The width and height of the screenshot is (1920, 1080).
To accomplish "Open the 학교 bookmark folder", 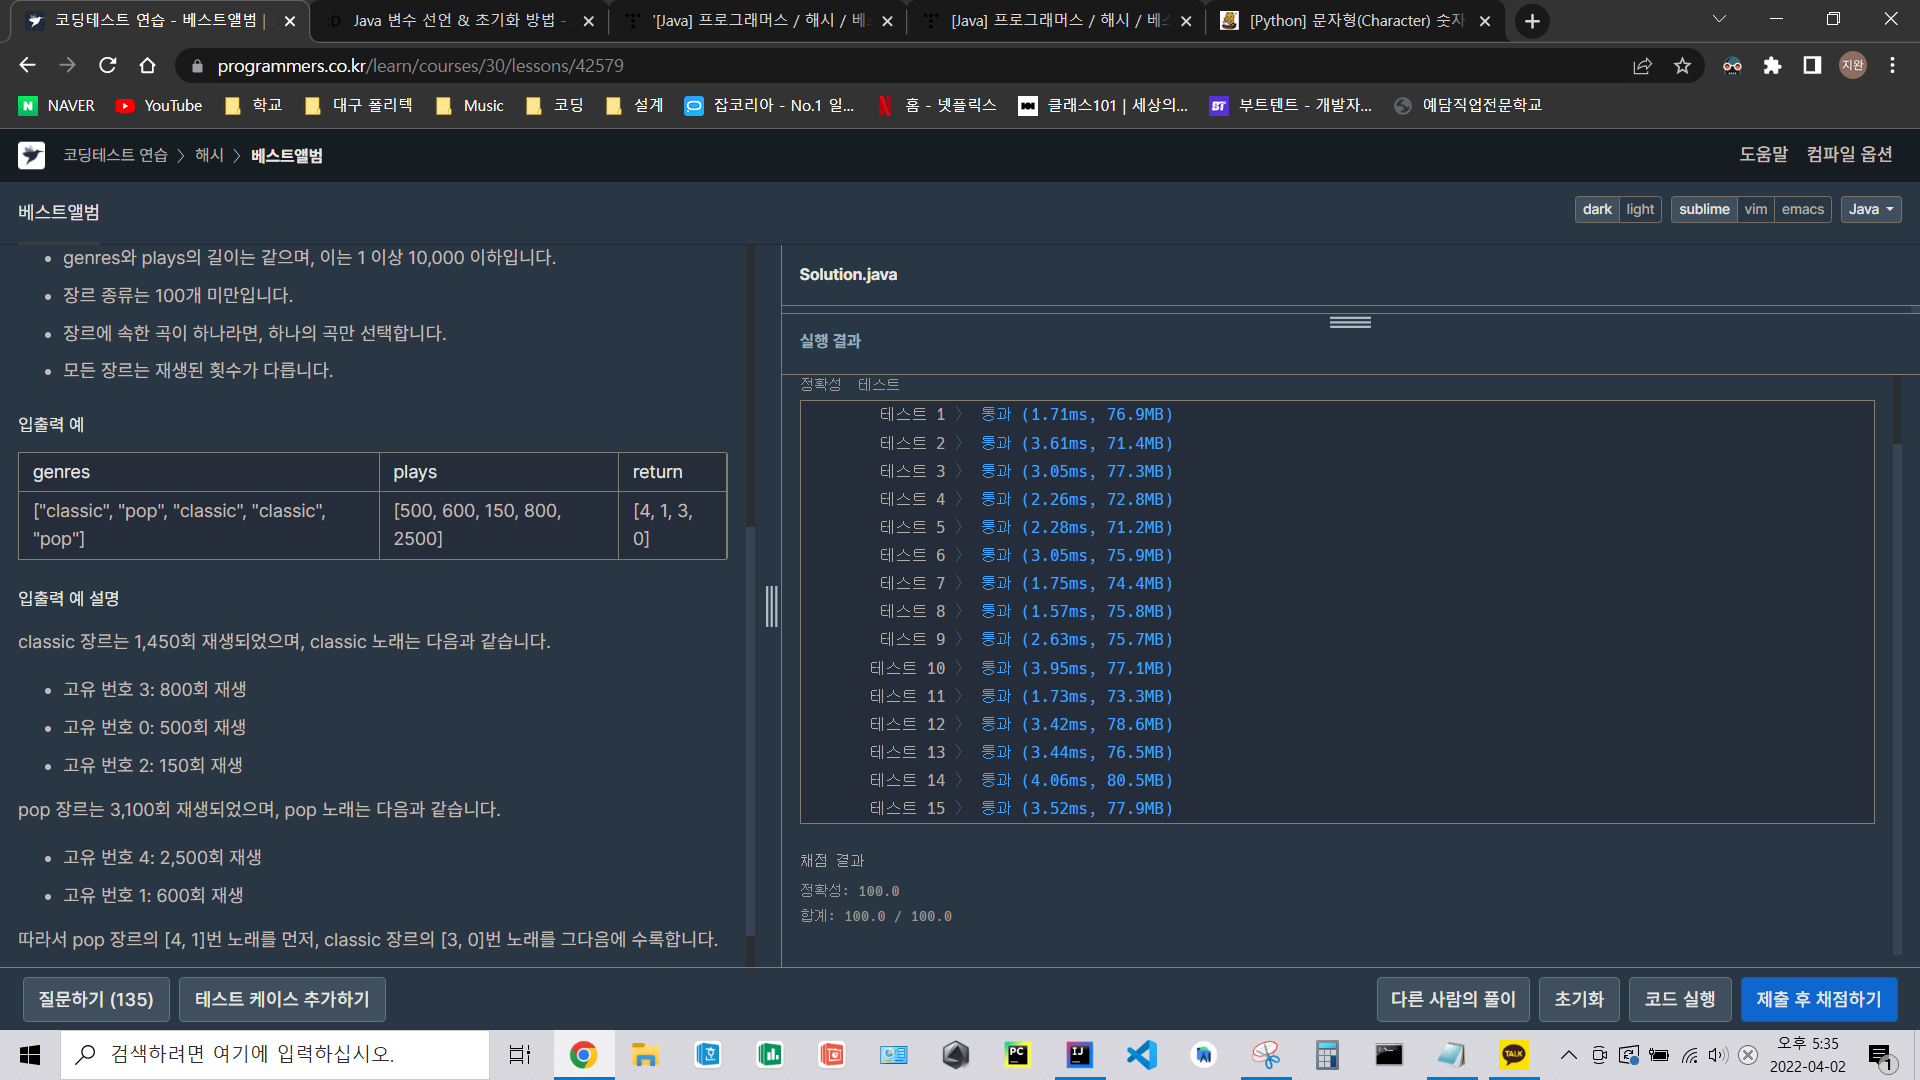I will [x=254, y=105].
